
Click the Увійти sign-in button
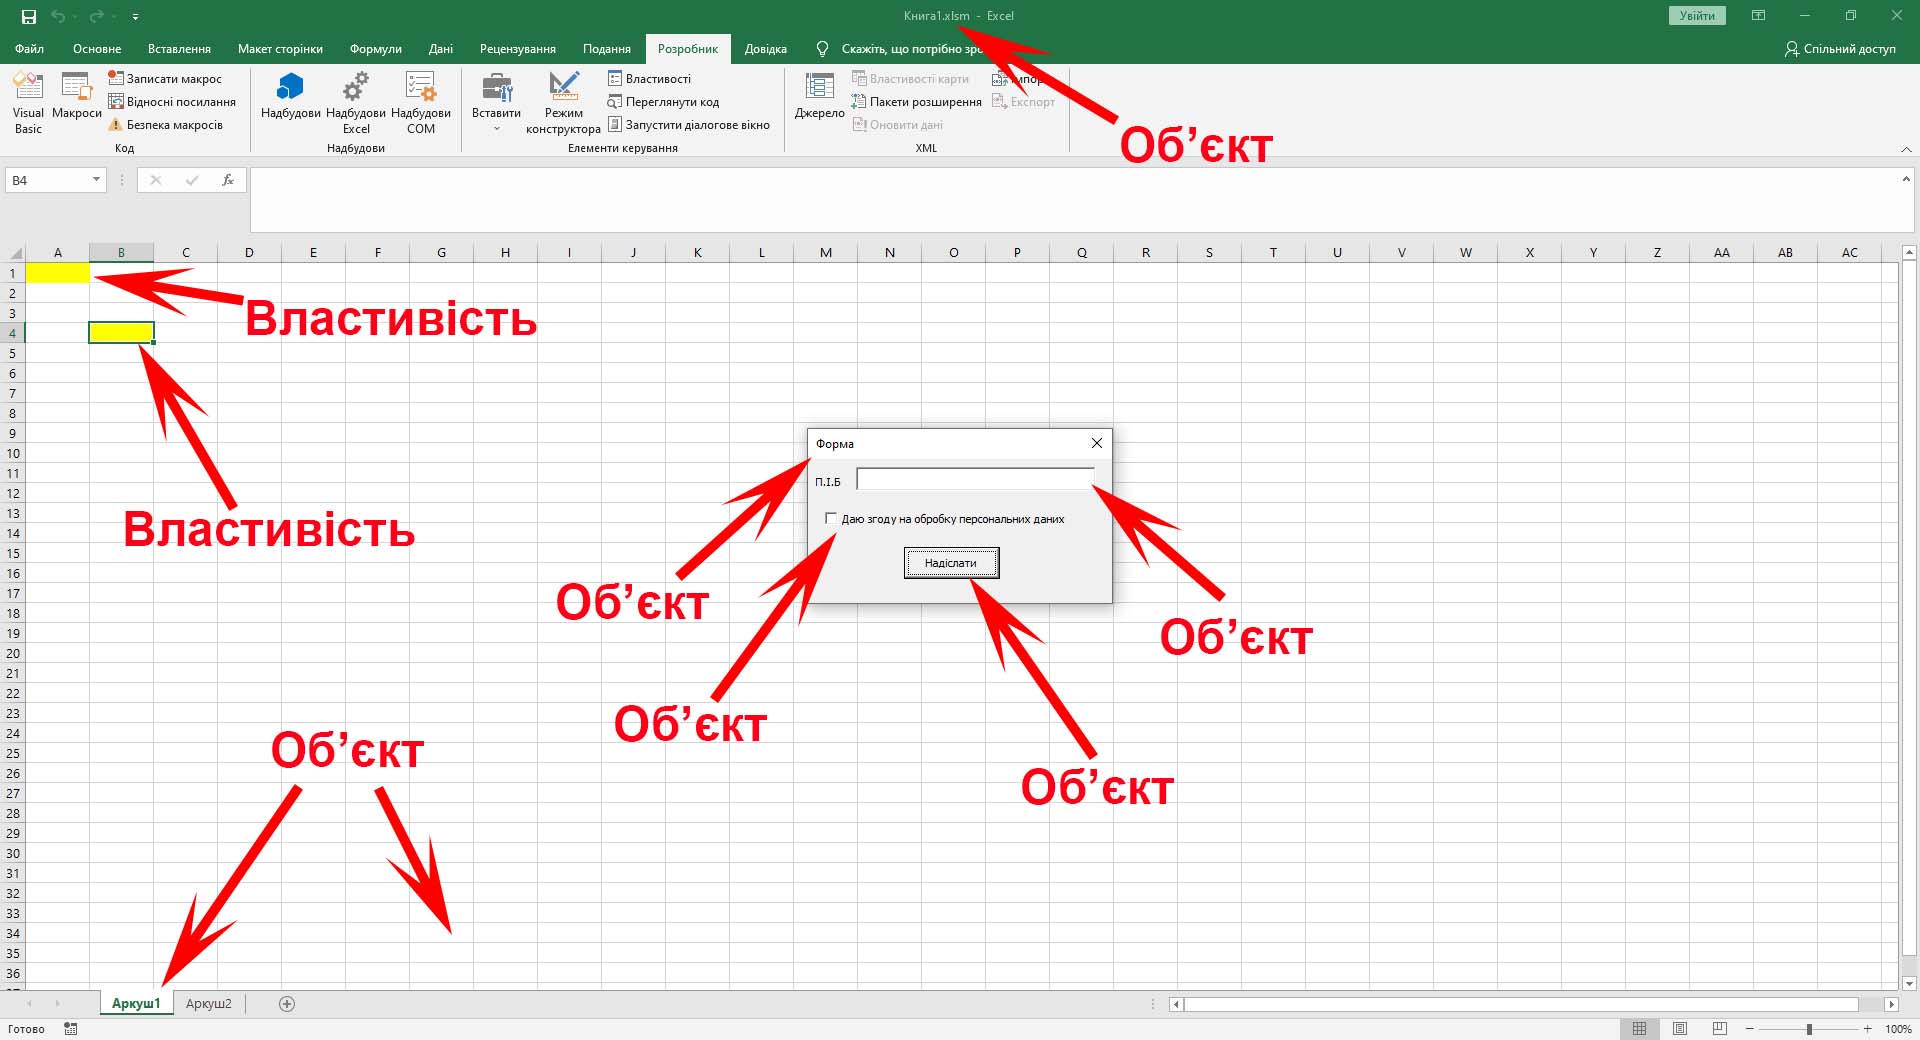point(1697,16)
